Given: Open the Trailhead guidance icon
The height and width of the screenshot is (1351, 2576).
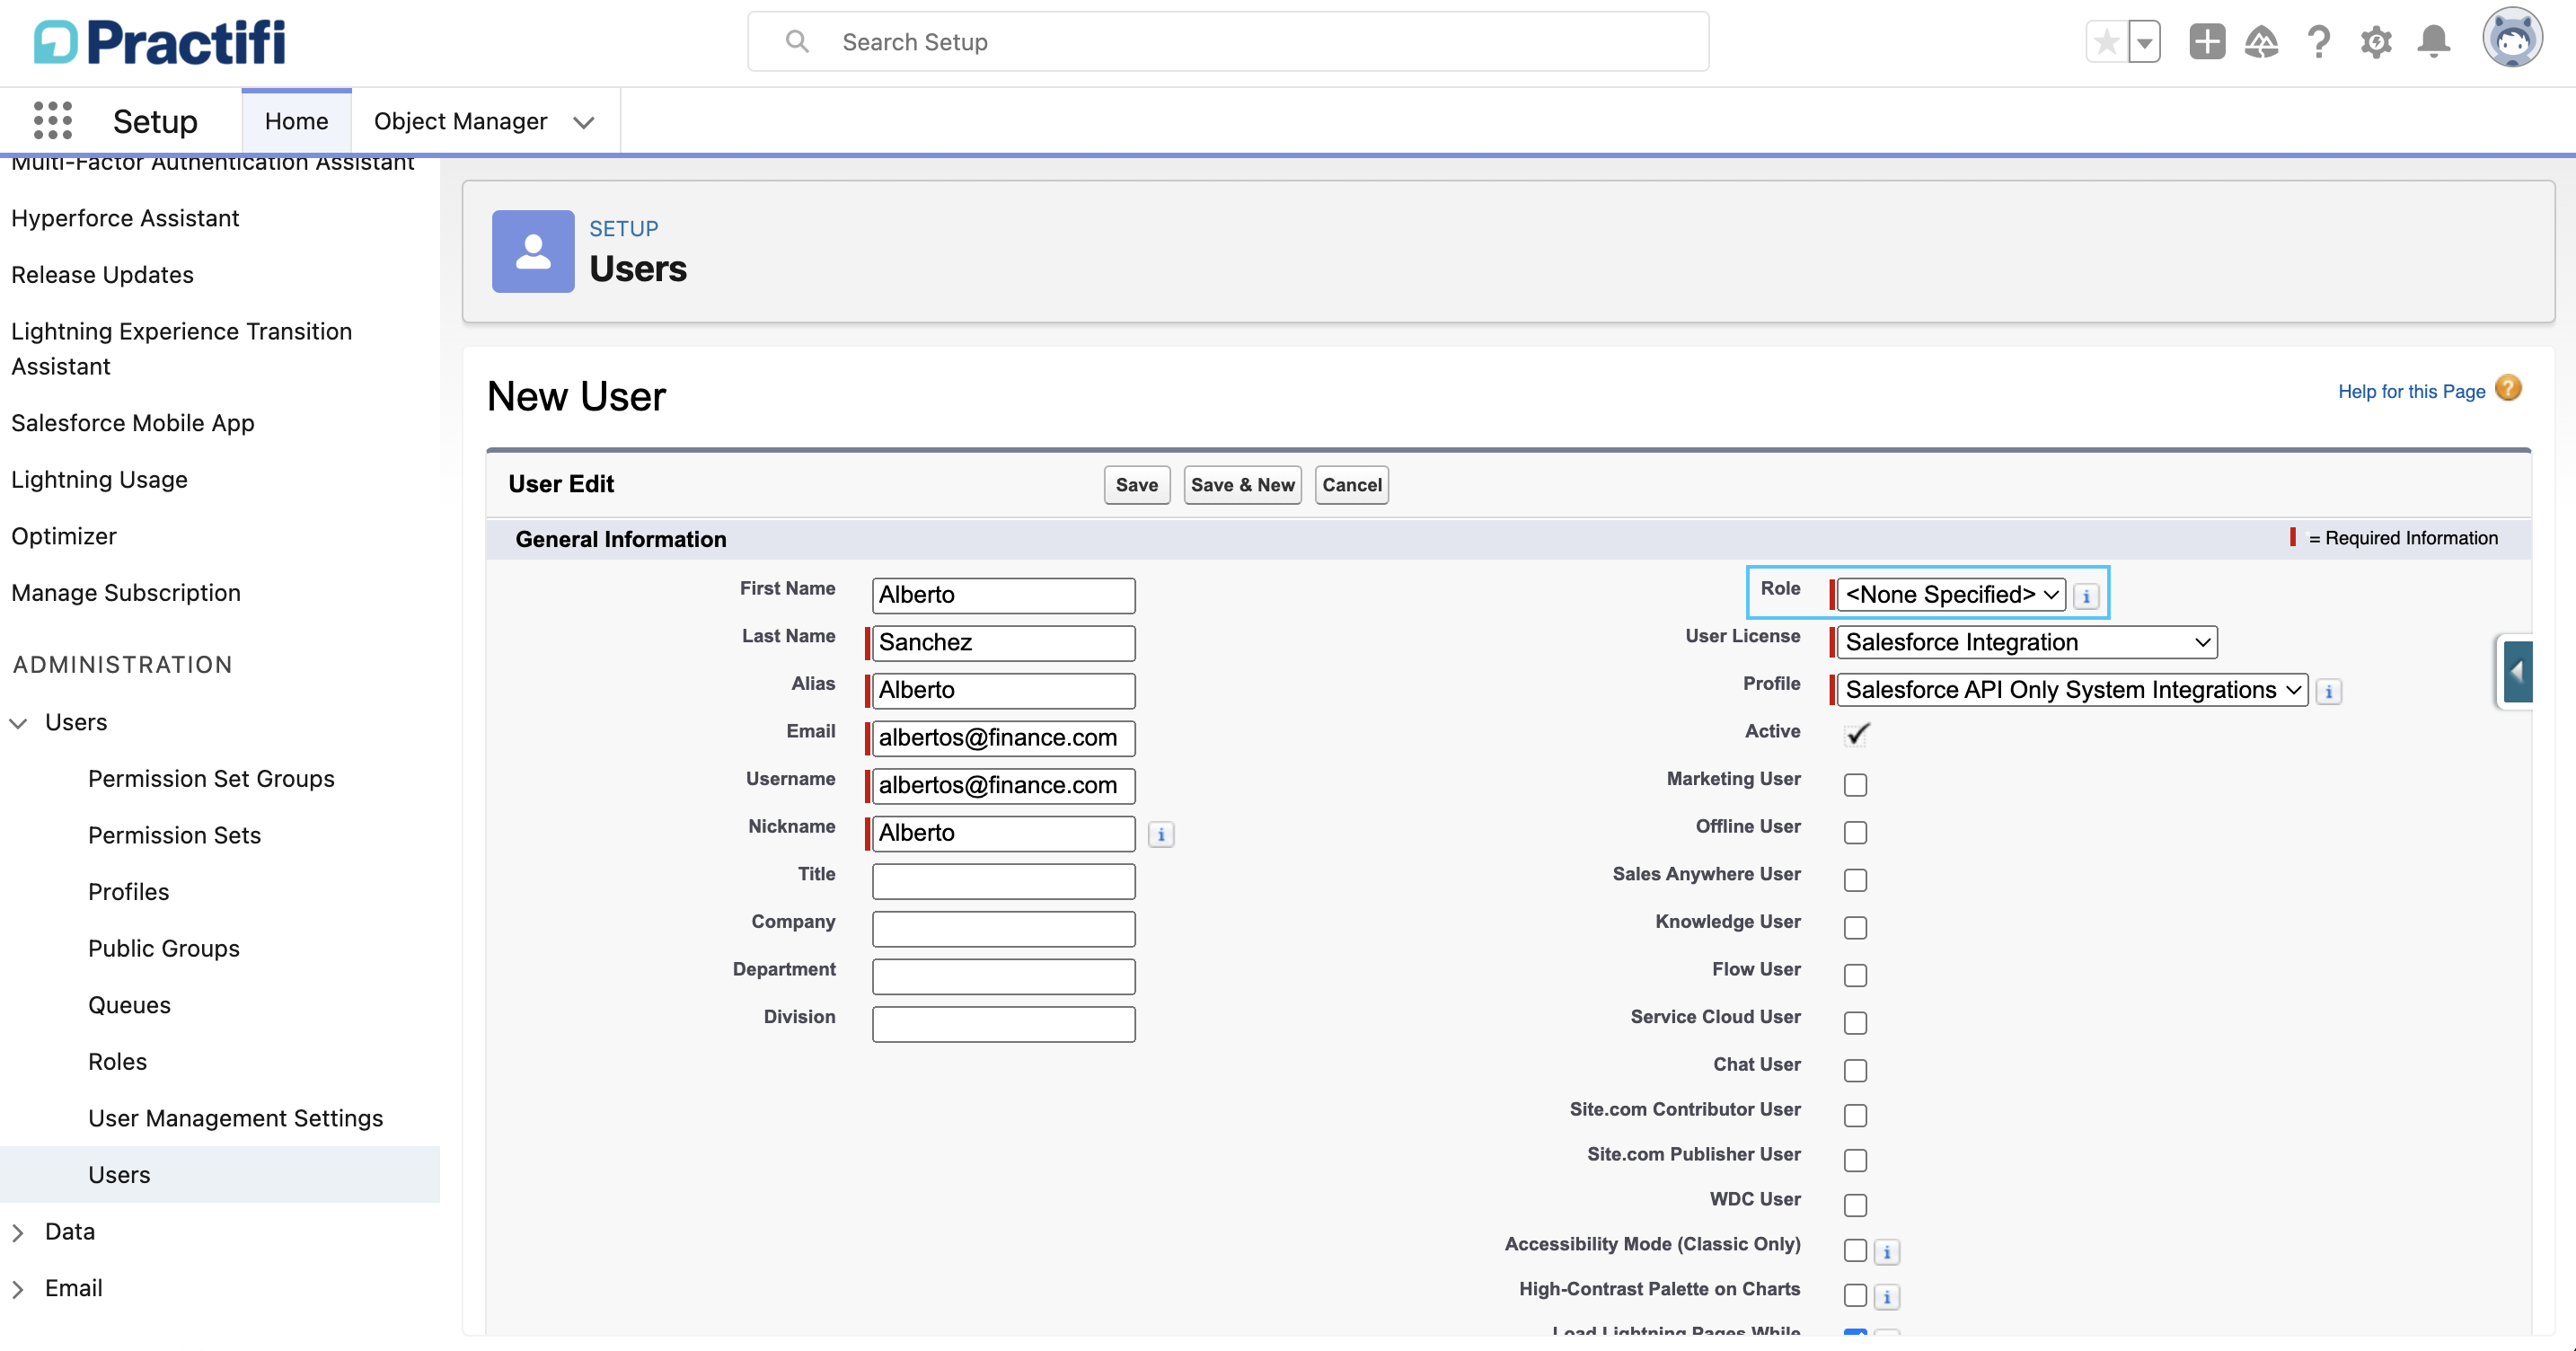Looking at the screenshot, I should pyautogui.click(x=2261, y=42).
